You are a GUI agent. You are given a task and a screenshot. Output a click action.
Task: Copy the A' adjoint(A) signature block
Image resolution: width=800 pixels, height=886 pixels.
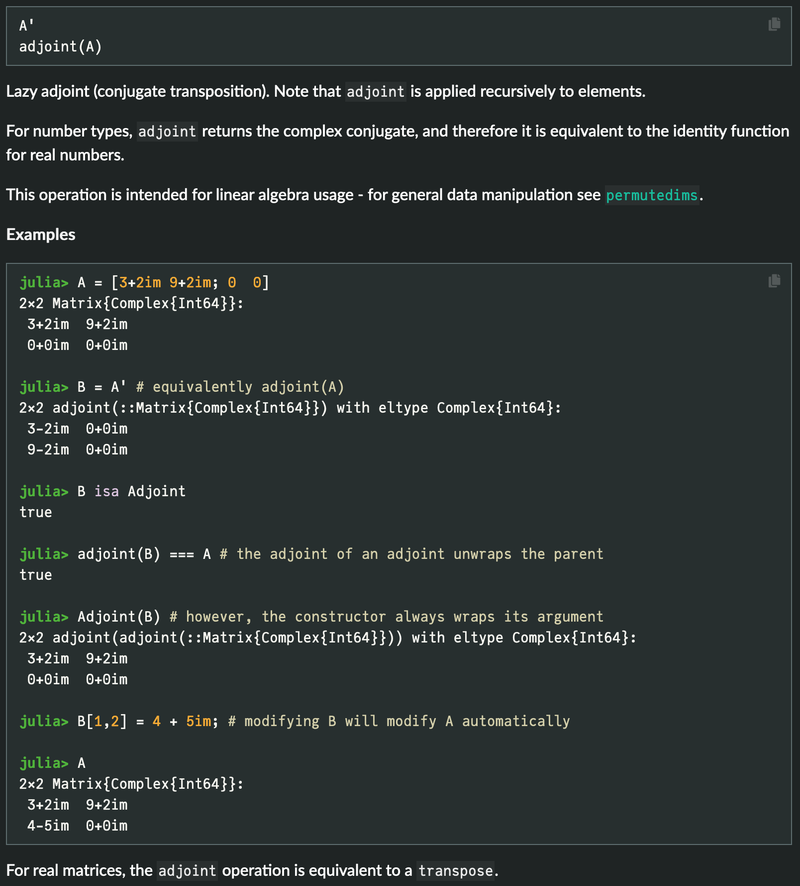click(x=774, y=24)
